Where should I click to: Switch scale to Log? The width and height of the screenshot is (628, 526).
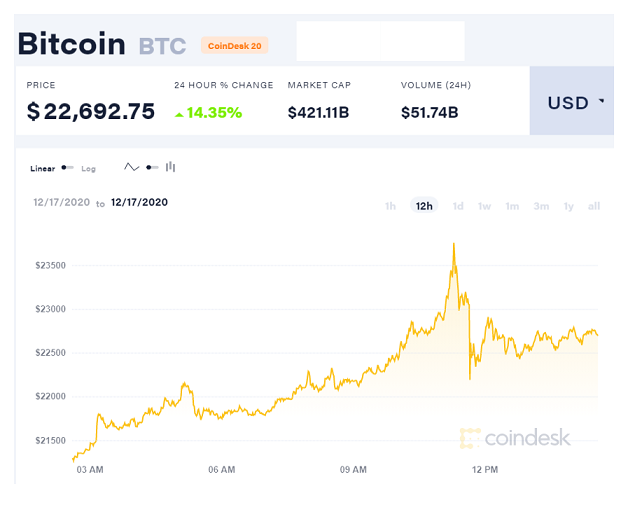(x=89, y=169)
